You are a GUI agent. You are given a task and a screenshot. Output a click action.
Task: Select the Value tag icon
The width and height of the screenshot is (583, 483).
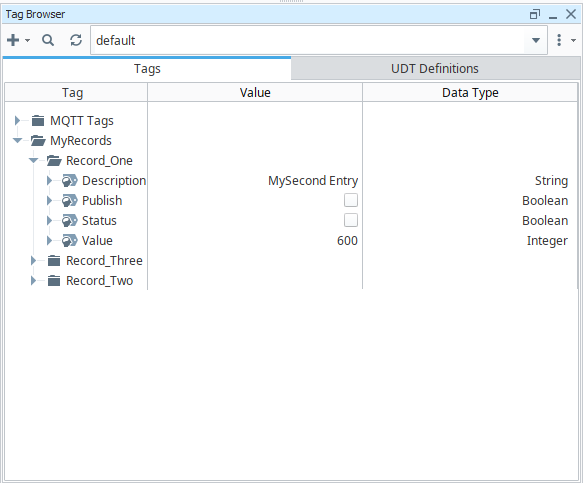70,241
